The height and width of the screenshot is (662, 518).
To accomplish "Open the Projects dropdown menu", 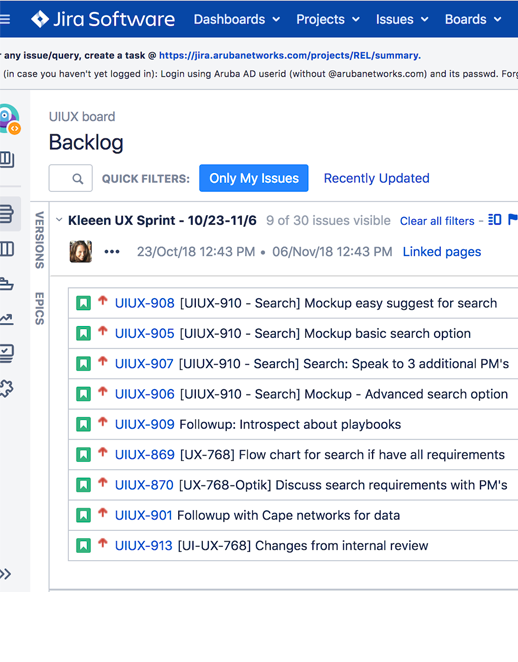I will pos(328,19).
